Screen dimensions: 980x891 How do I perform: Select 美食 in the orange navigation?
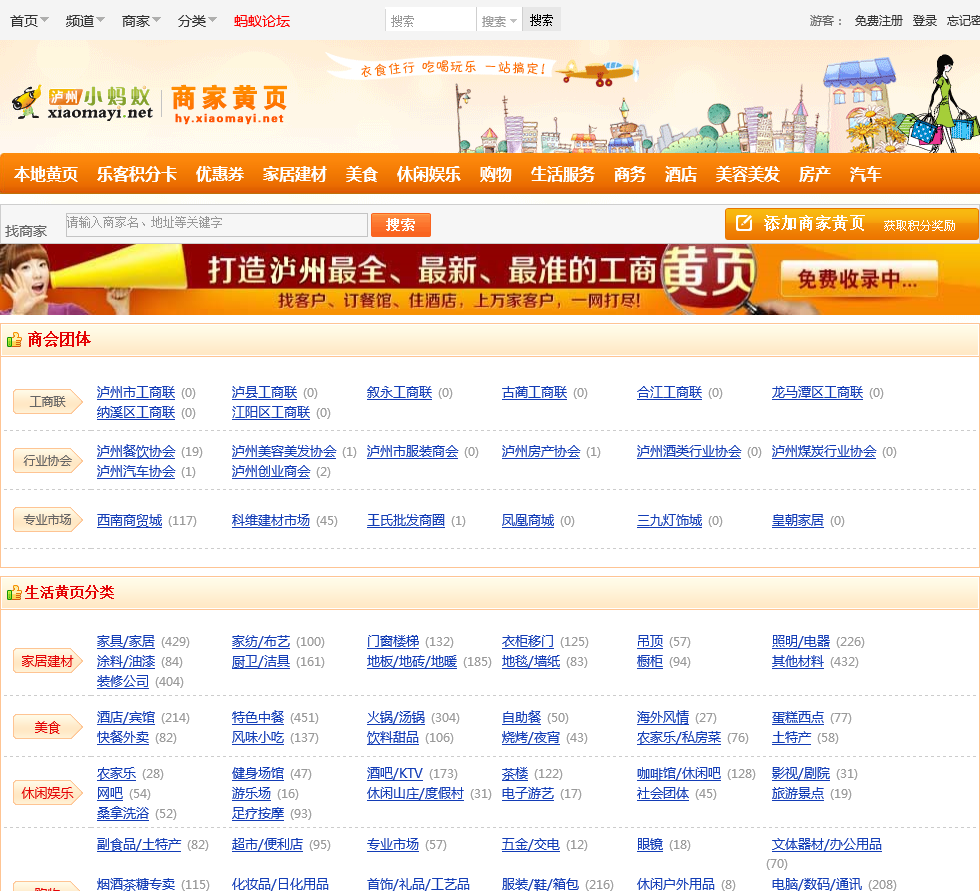[362, 174]
